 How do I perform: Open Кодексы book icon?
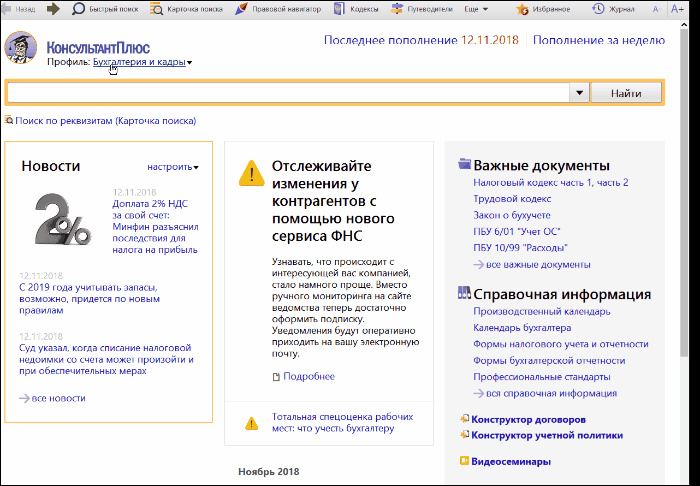pos(339,8)
